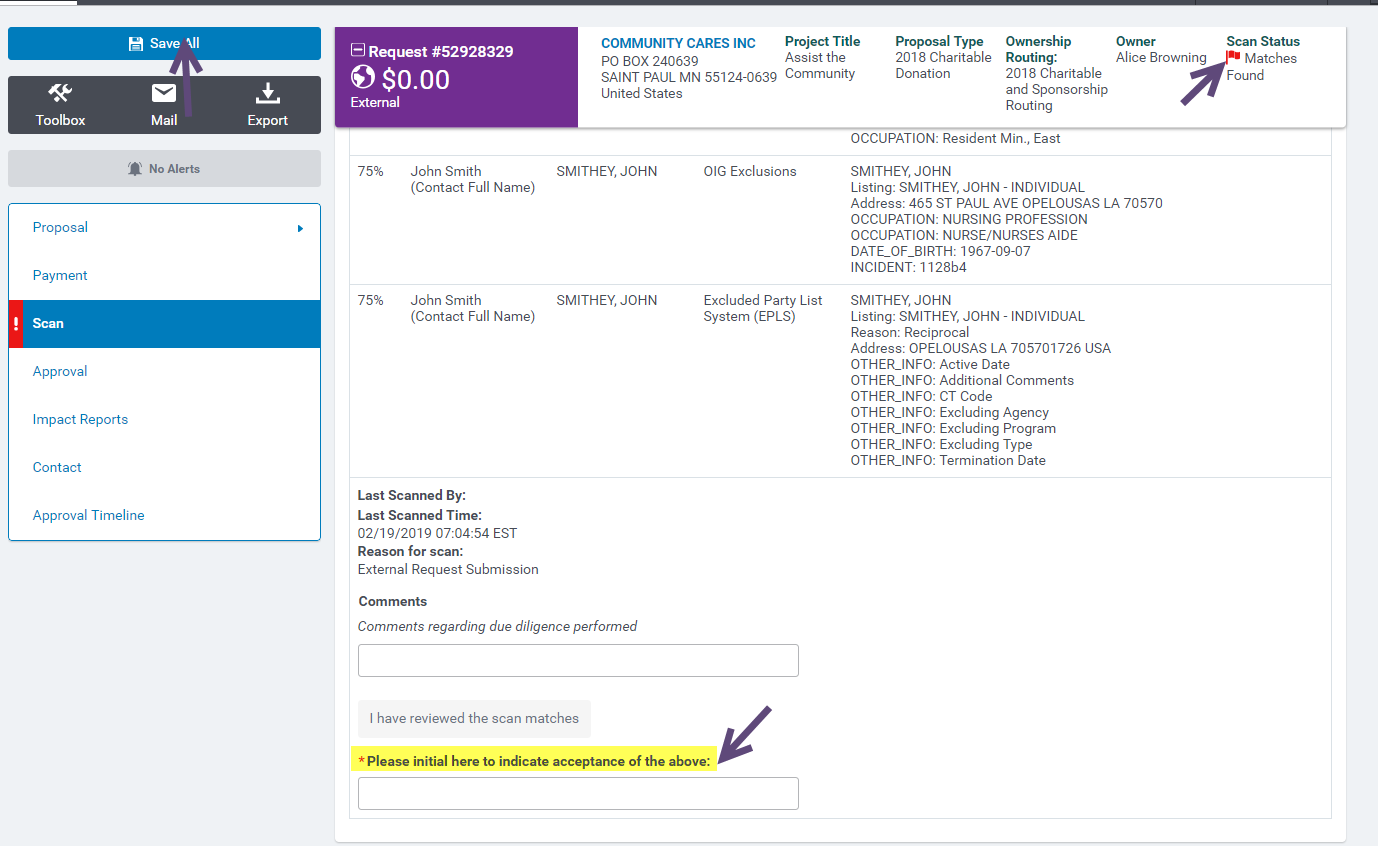Screen dimensions: 1378x846
Task: Open the Mail envelope icon
Action: click(x=164, y=94)
